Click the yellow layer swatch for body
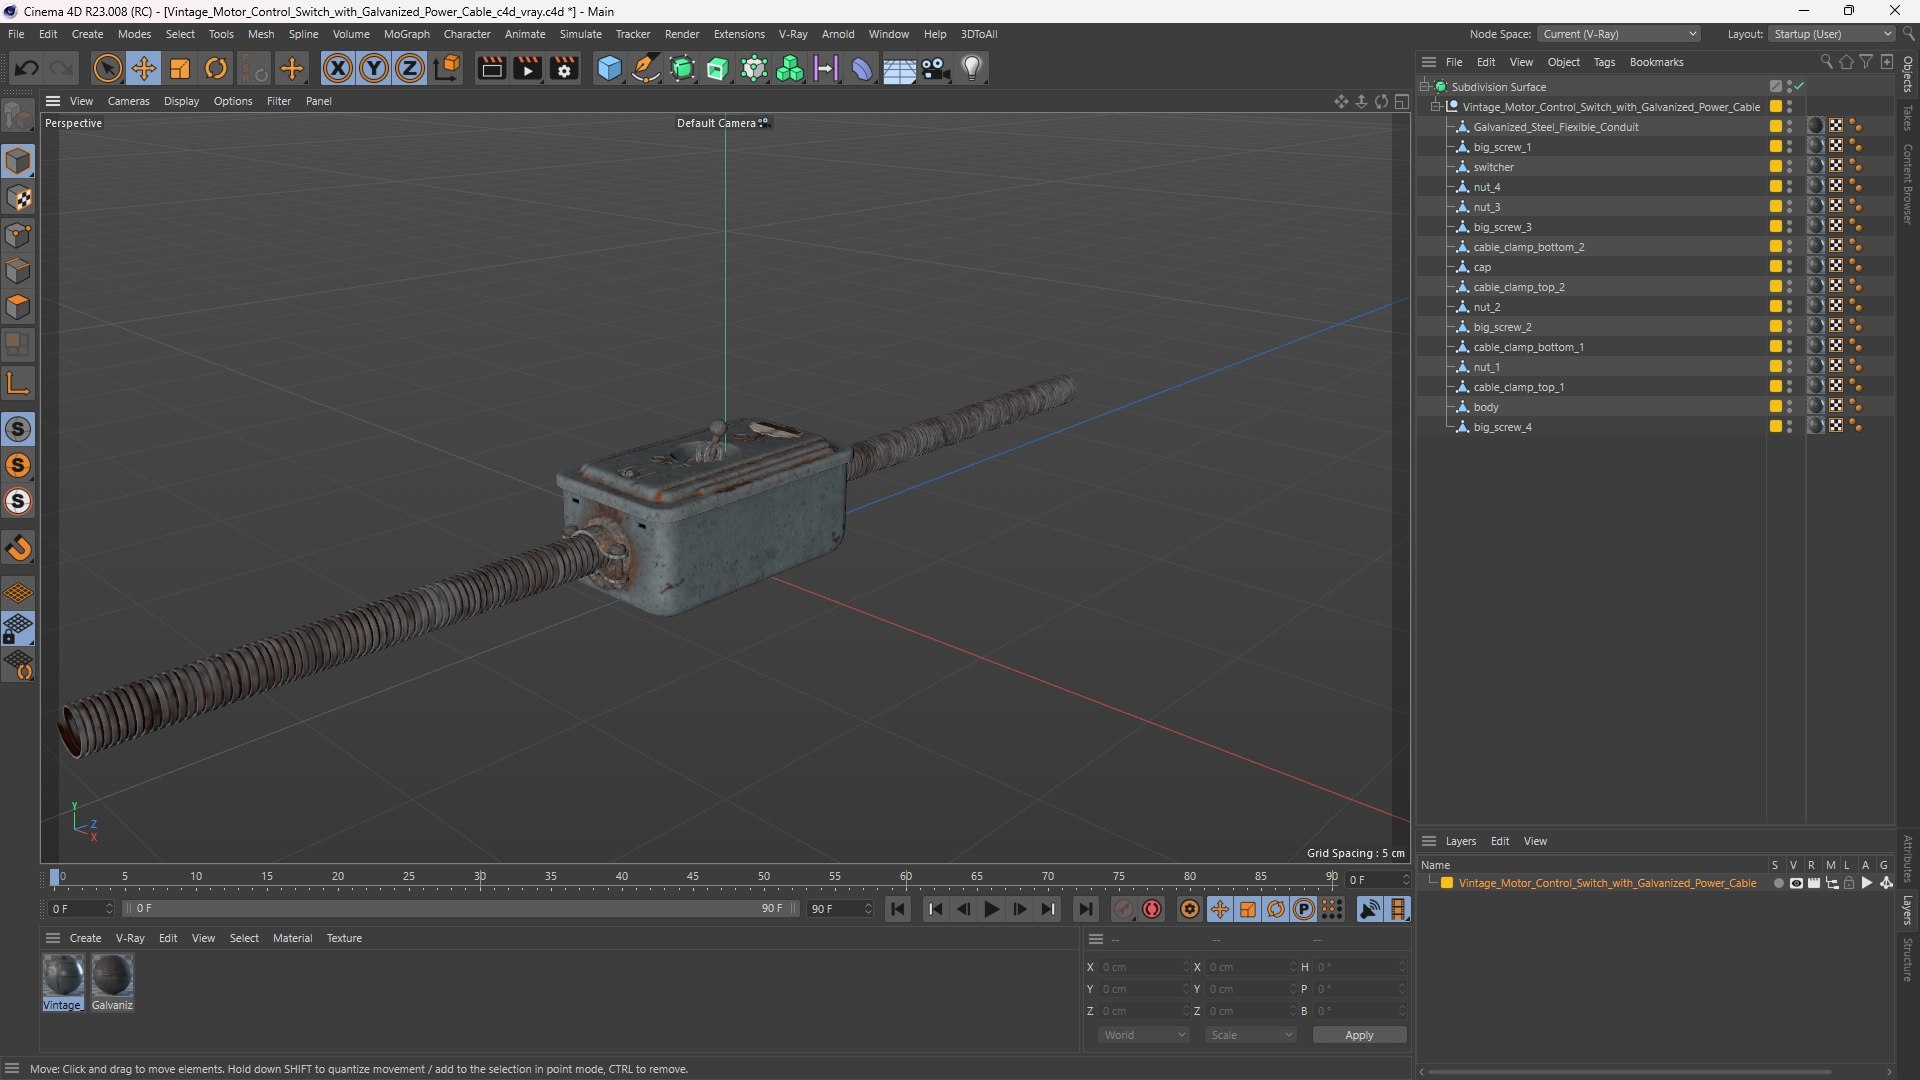Screen dimensions: 1920x1080 [1775, 407]
